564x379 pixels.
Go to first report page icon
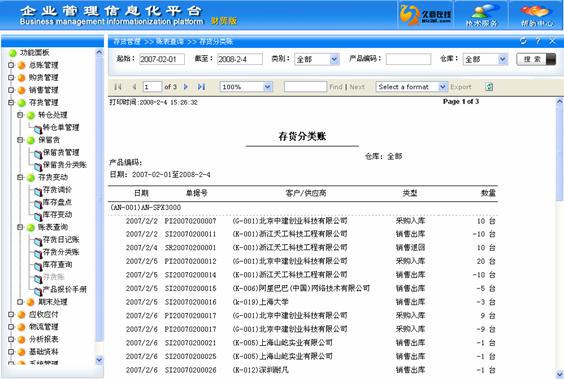point(118,87)
